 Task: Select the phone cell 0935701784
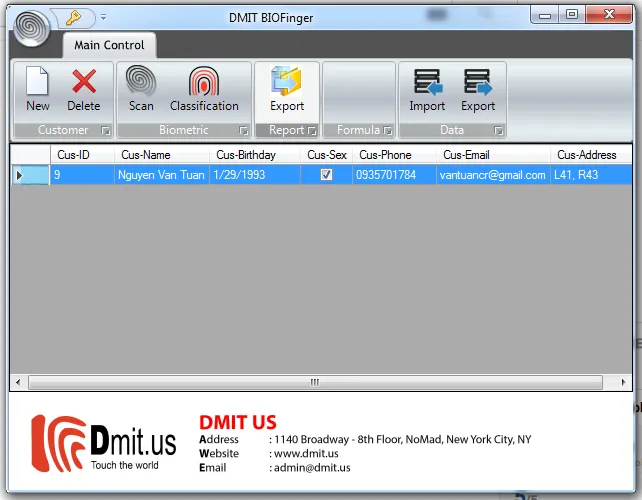394,175
